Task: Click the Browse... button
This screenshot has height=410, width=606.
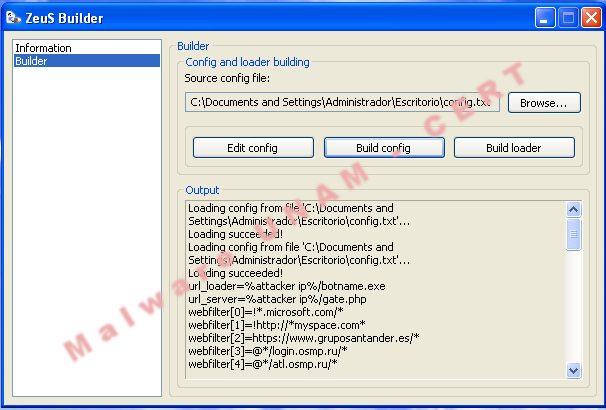Action: pos(544,103)
